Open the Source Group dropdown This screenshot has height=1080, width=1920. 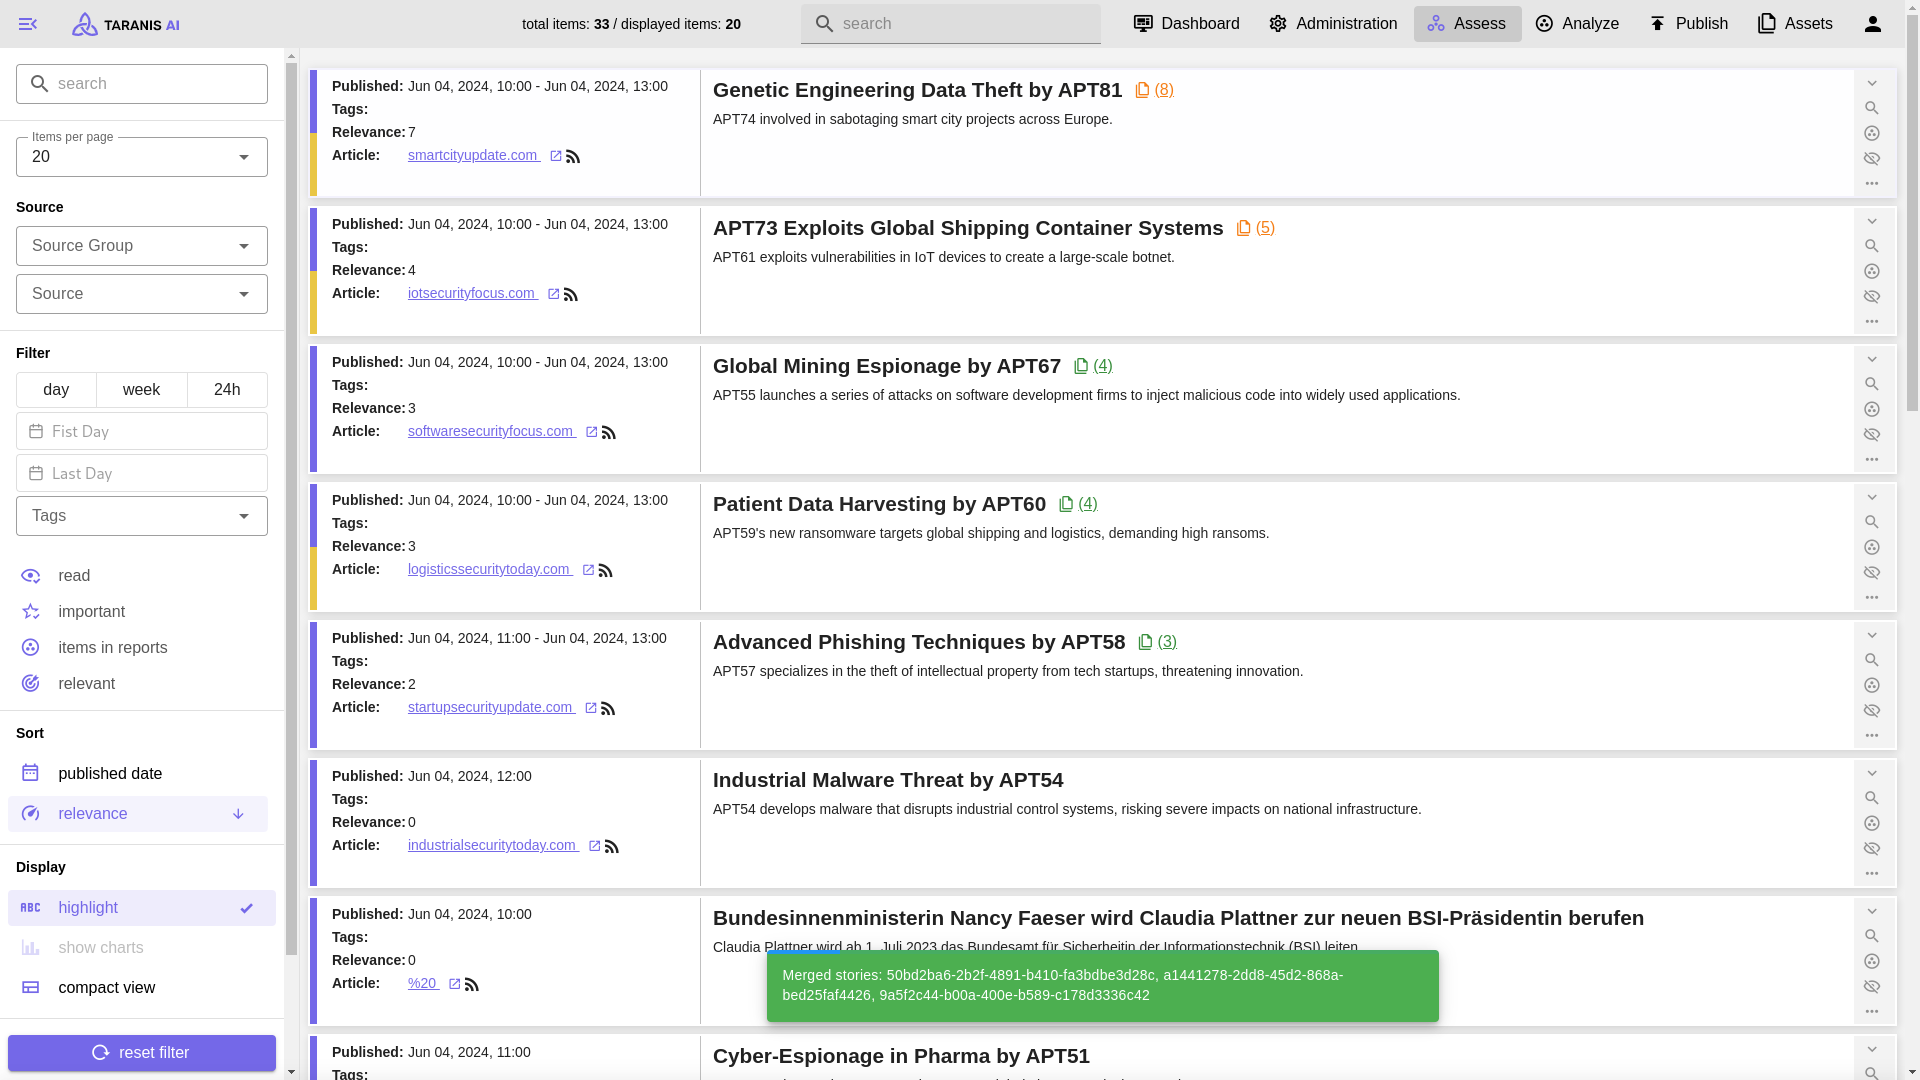(141, 245)
